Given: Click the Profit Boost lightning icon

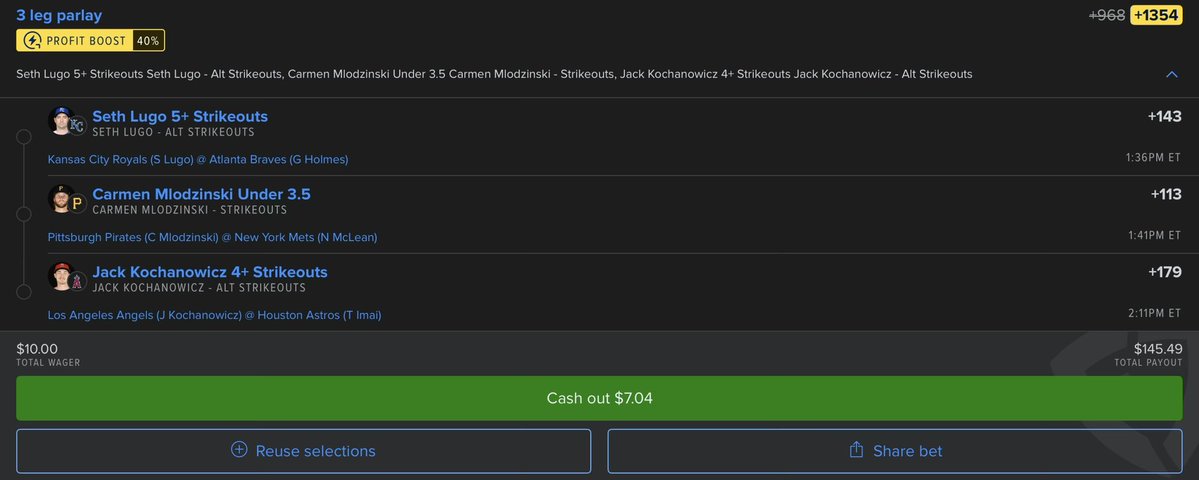Looking at the screenshot, I should (x=32, y=41).
